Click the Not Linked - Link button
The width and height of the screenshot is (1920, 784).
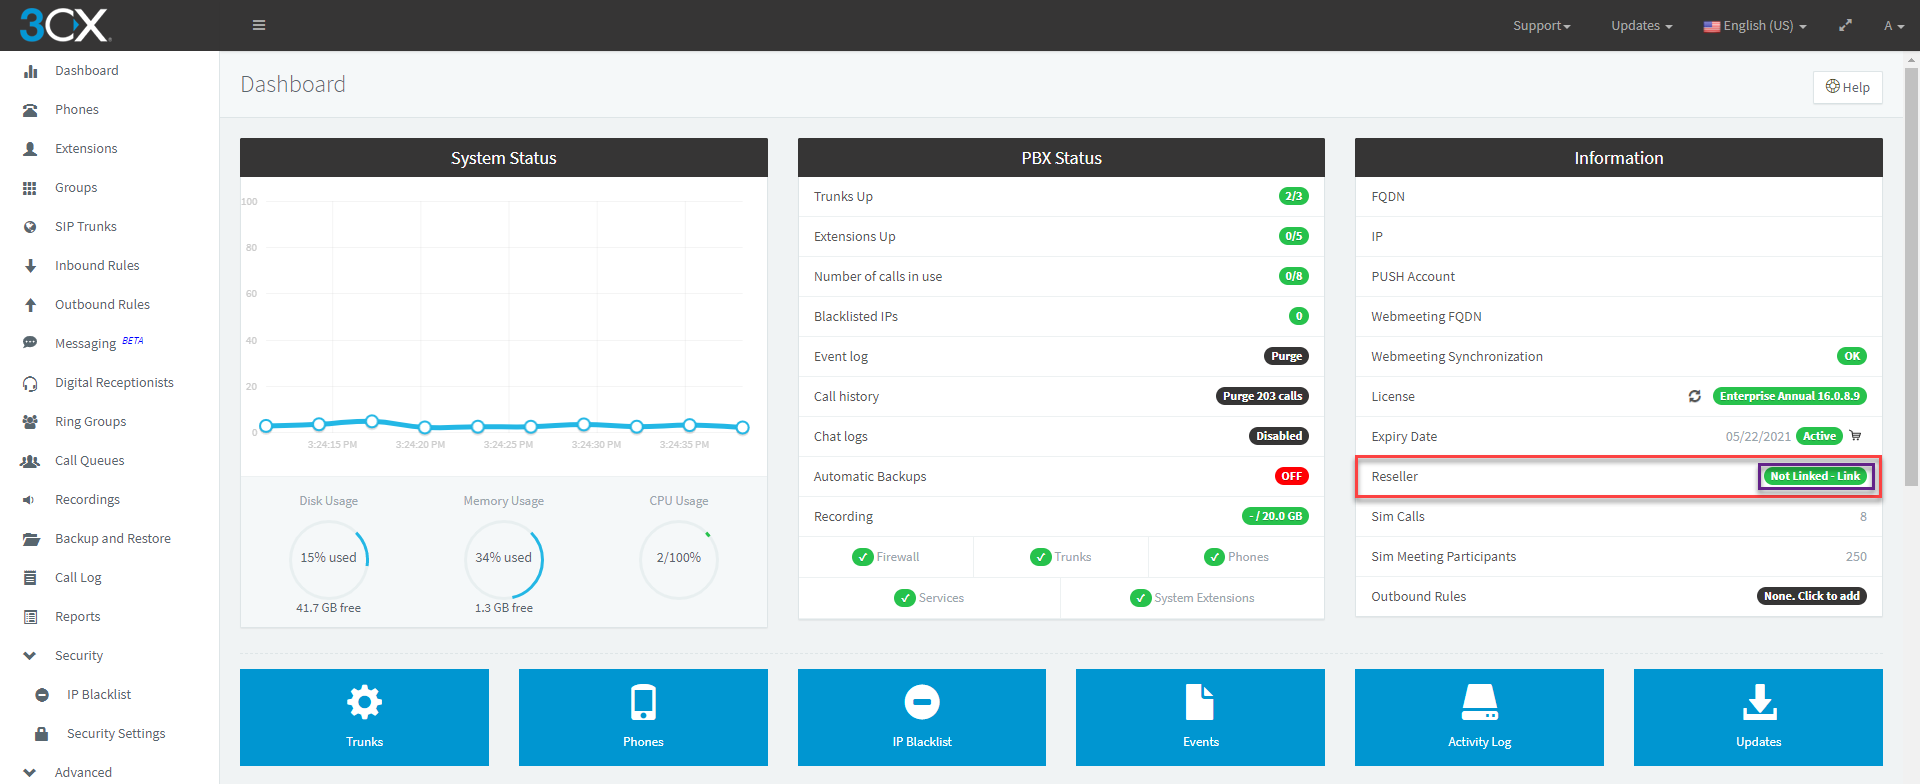tap(1815, 476)
